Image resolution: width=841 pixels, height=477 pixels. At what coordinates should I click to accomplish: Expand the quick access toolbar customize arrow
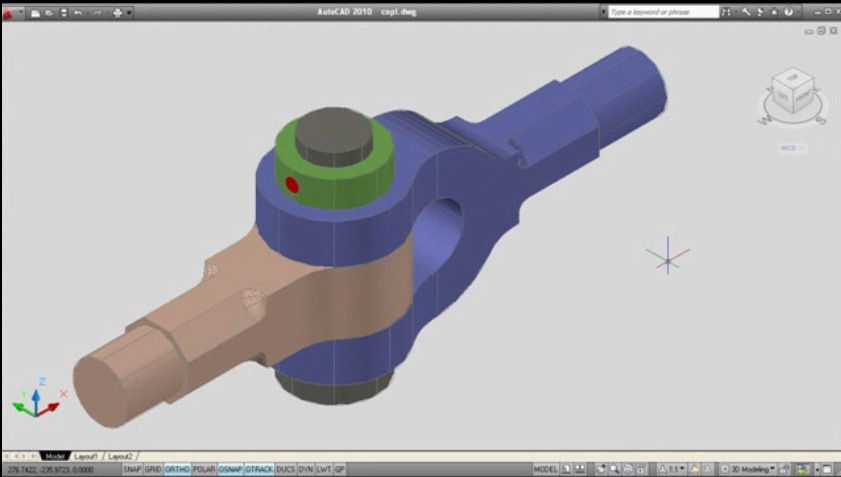coord(130,13)
